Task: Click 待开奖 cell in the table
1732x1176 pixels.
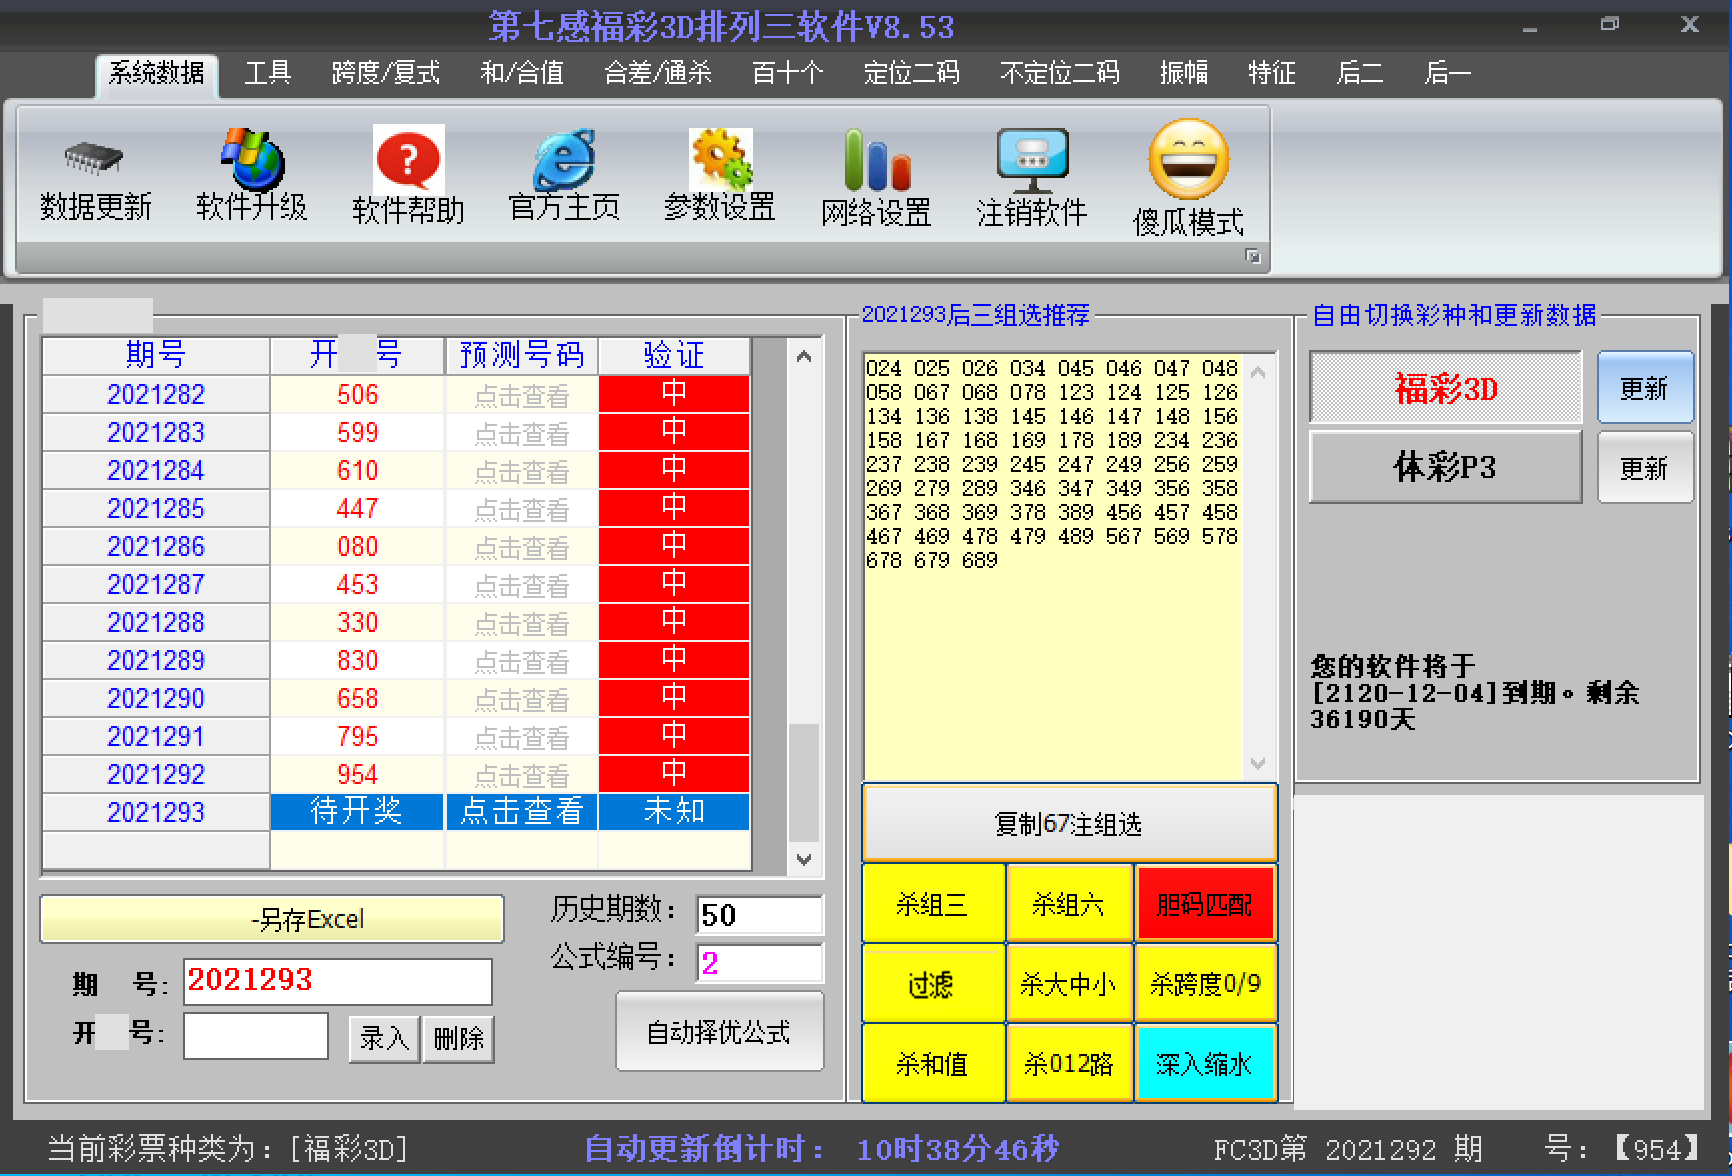Action: click(x=357, y=811)
